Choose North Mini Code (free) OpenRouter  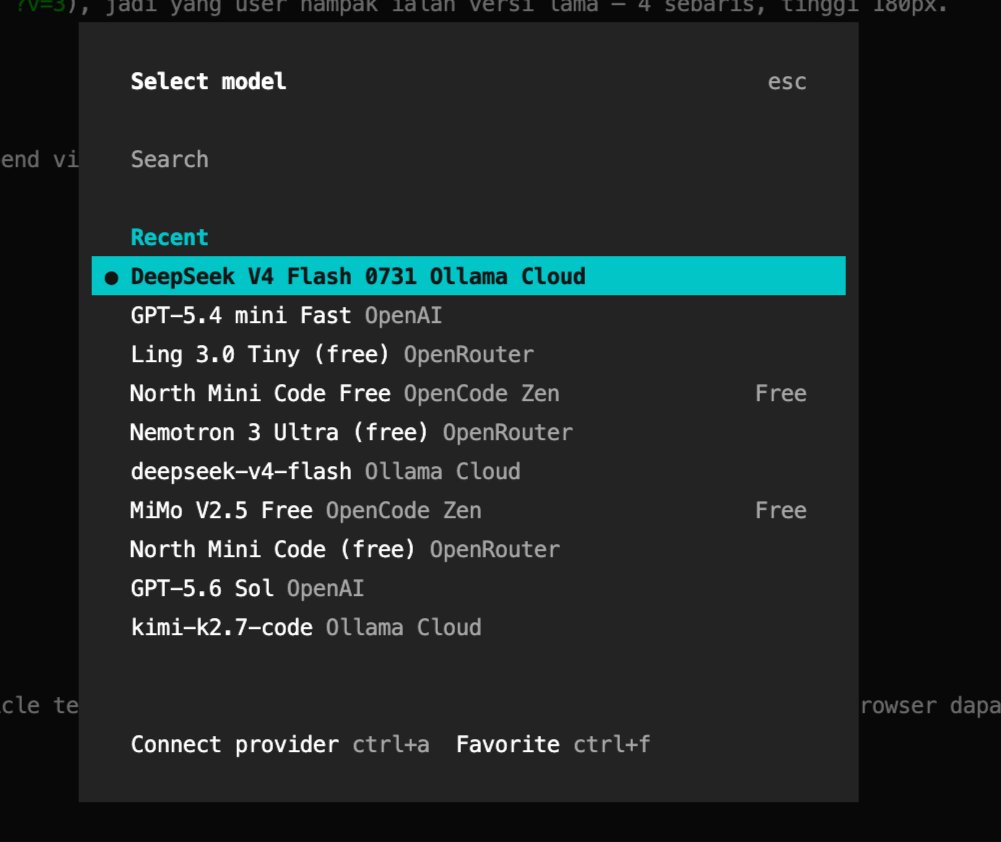(x=469, y=549)
